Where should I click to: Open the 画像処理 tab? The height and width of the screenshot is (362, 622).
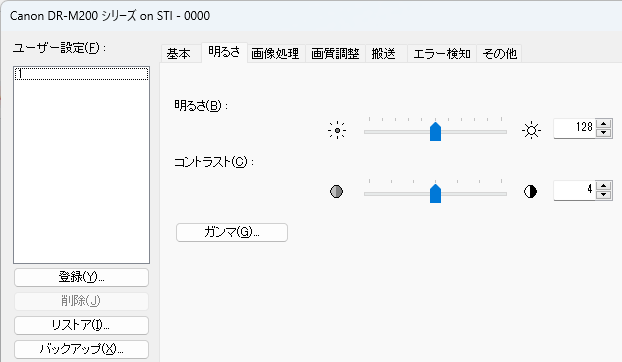coord(275,54)
